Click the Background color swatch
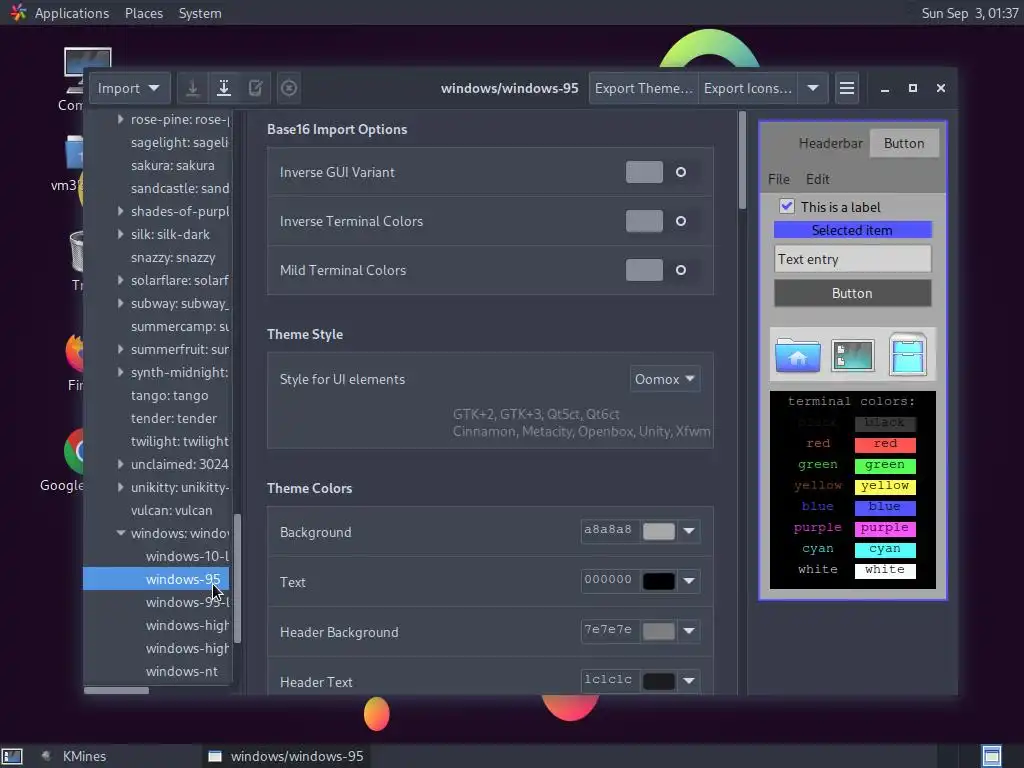The width and height of the screenshot is (1024, 768). [x=659, y=531]
